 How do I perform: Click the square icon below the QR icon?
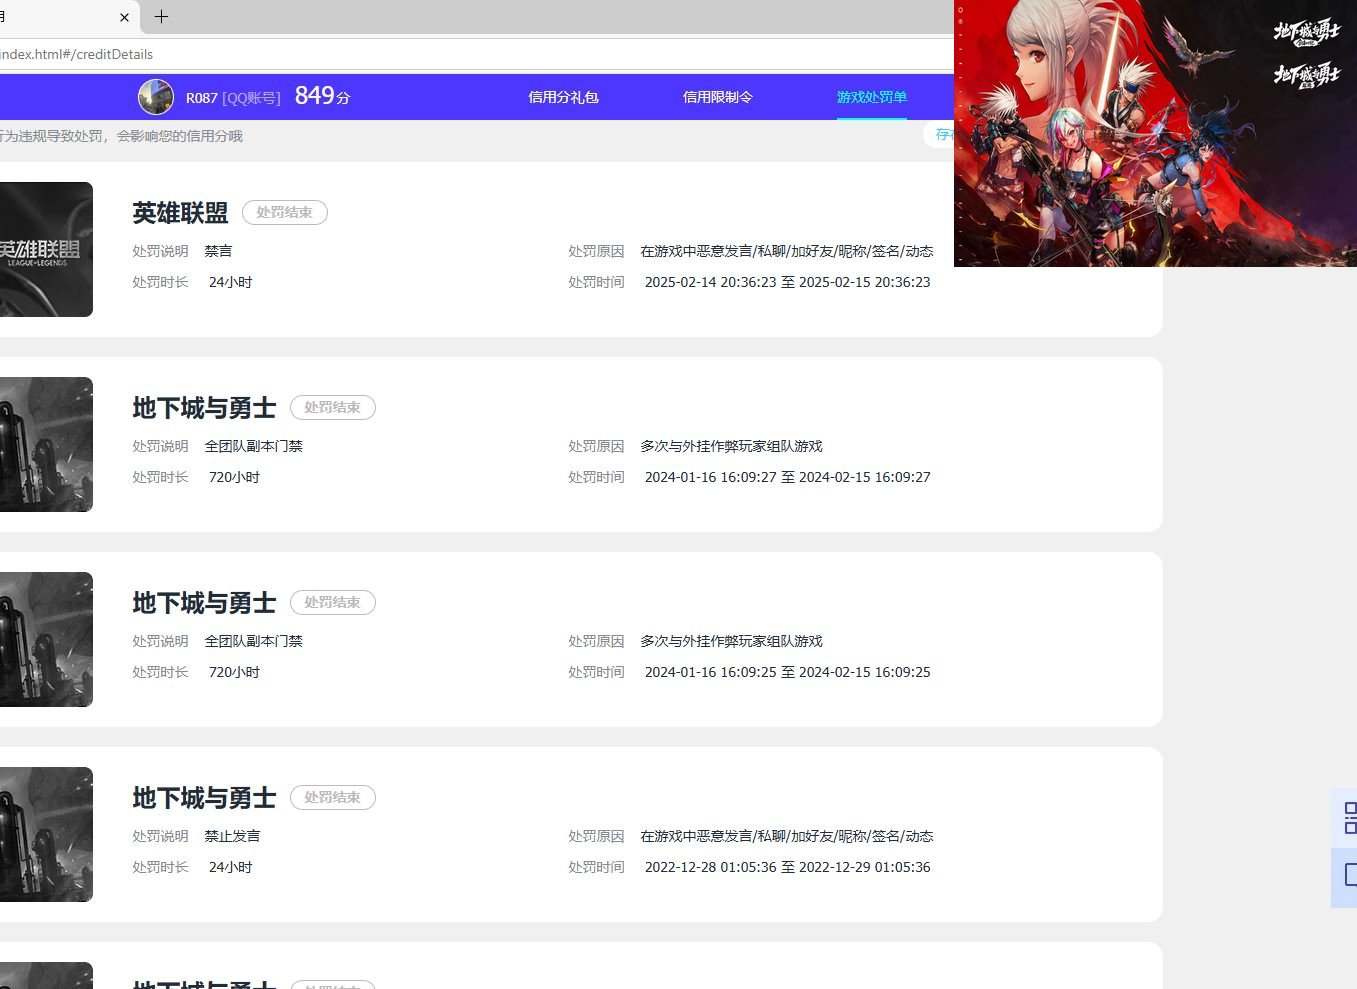[x=1350, y=875]
